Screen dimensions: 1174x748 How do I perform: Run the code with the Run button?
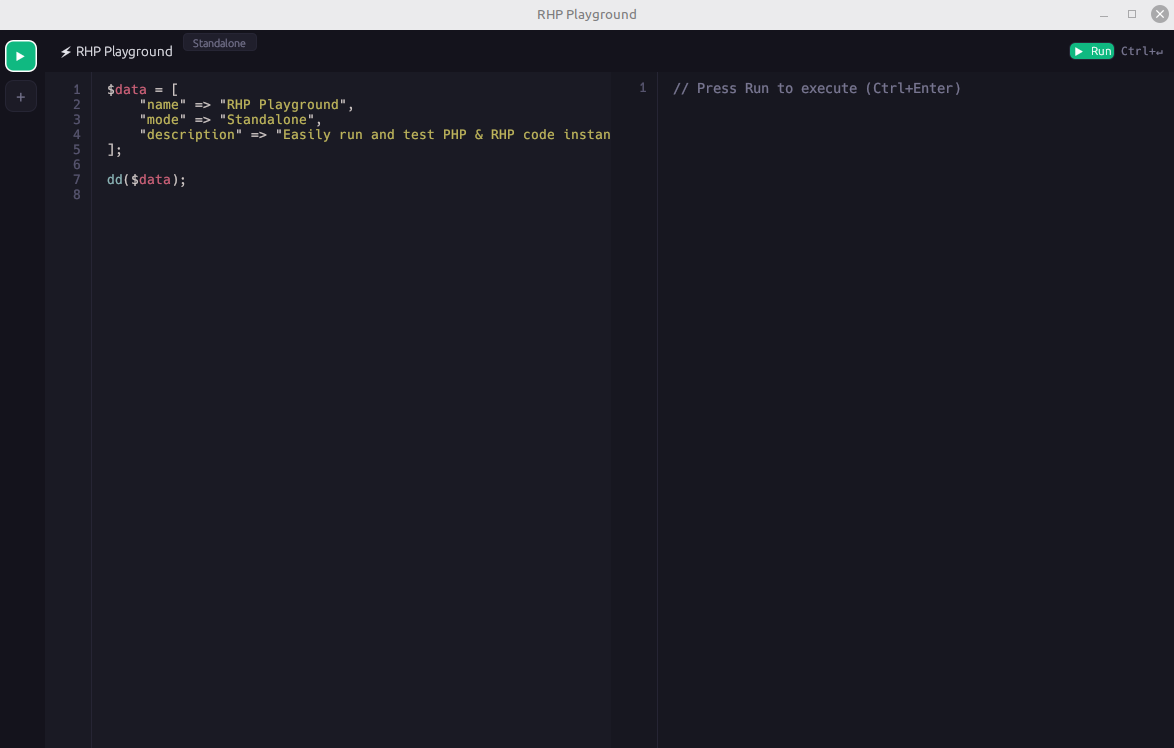click(1091, 51)
